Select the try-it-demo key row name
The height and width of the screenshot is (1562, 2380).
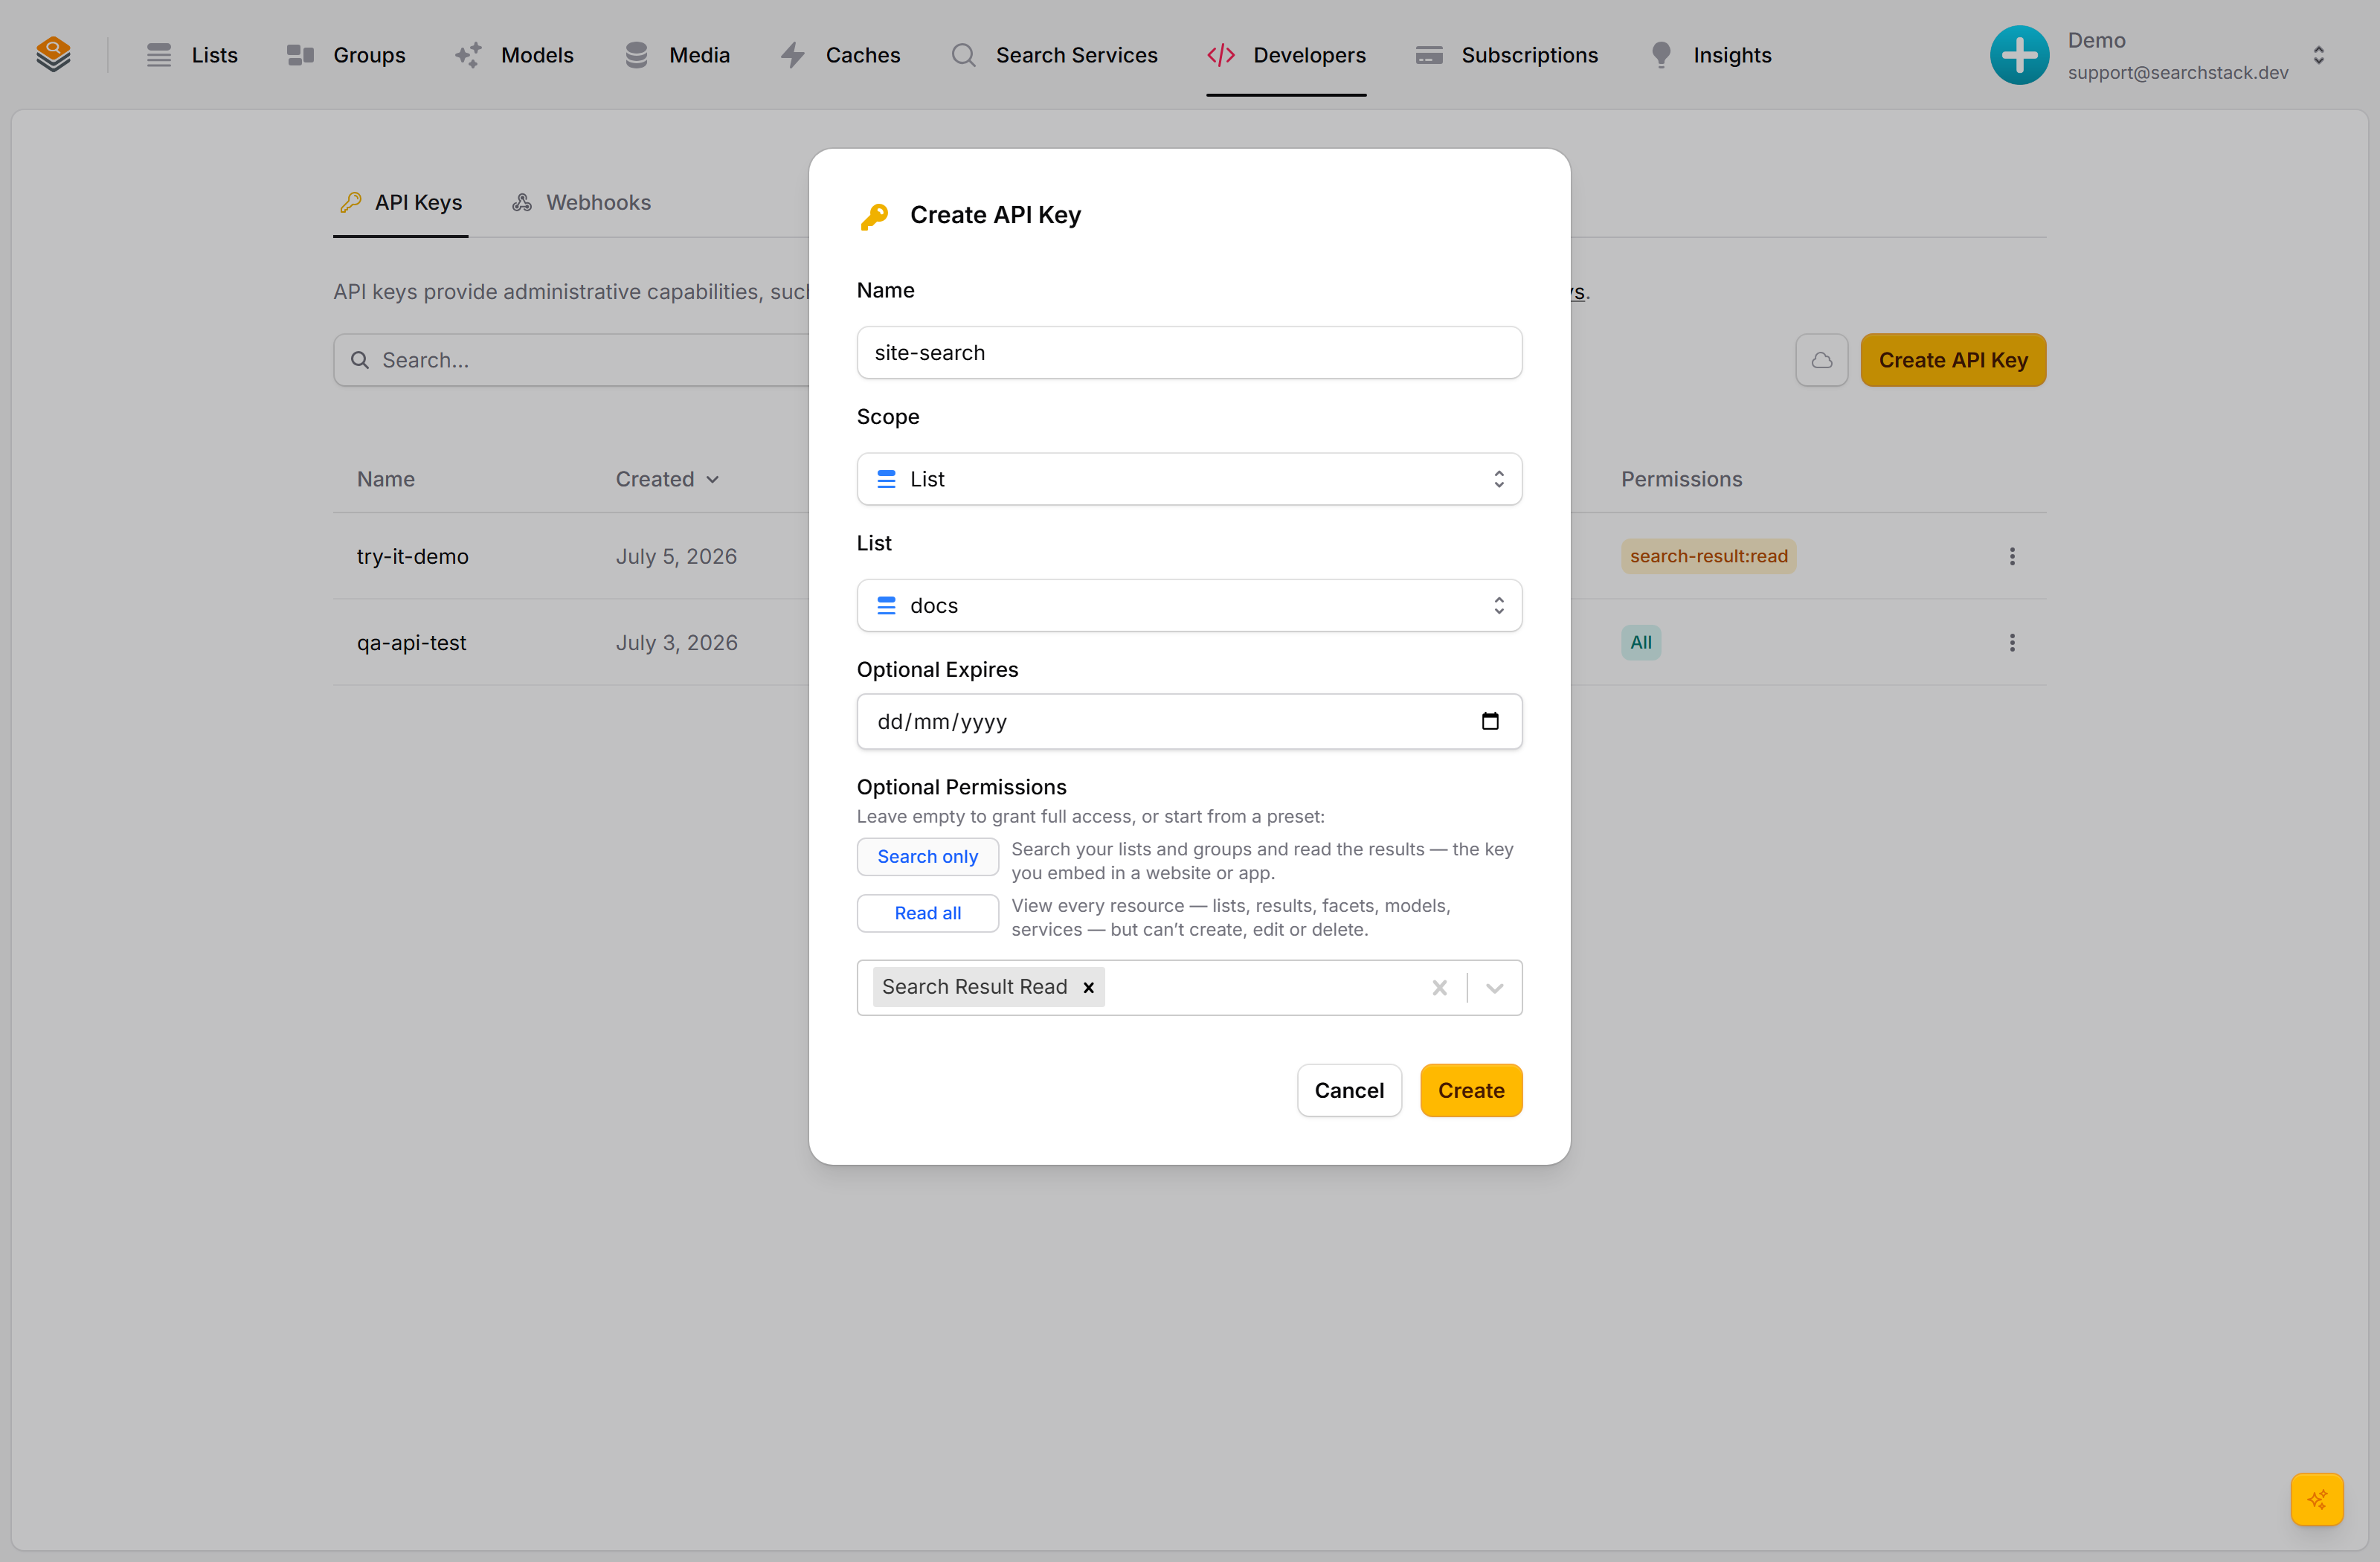[x=413, y=556]
